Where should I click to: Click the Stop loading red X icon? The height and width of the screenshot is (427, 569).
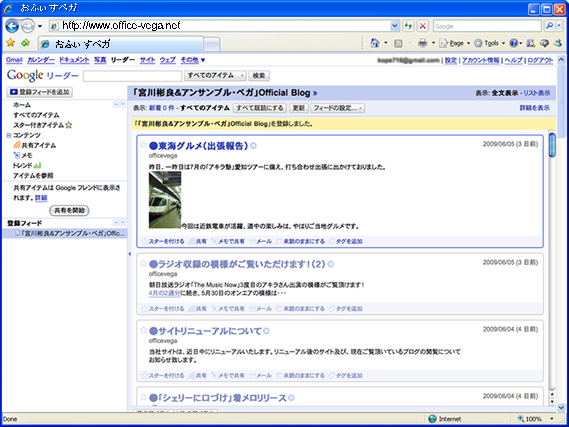click(423, 26)
